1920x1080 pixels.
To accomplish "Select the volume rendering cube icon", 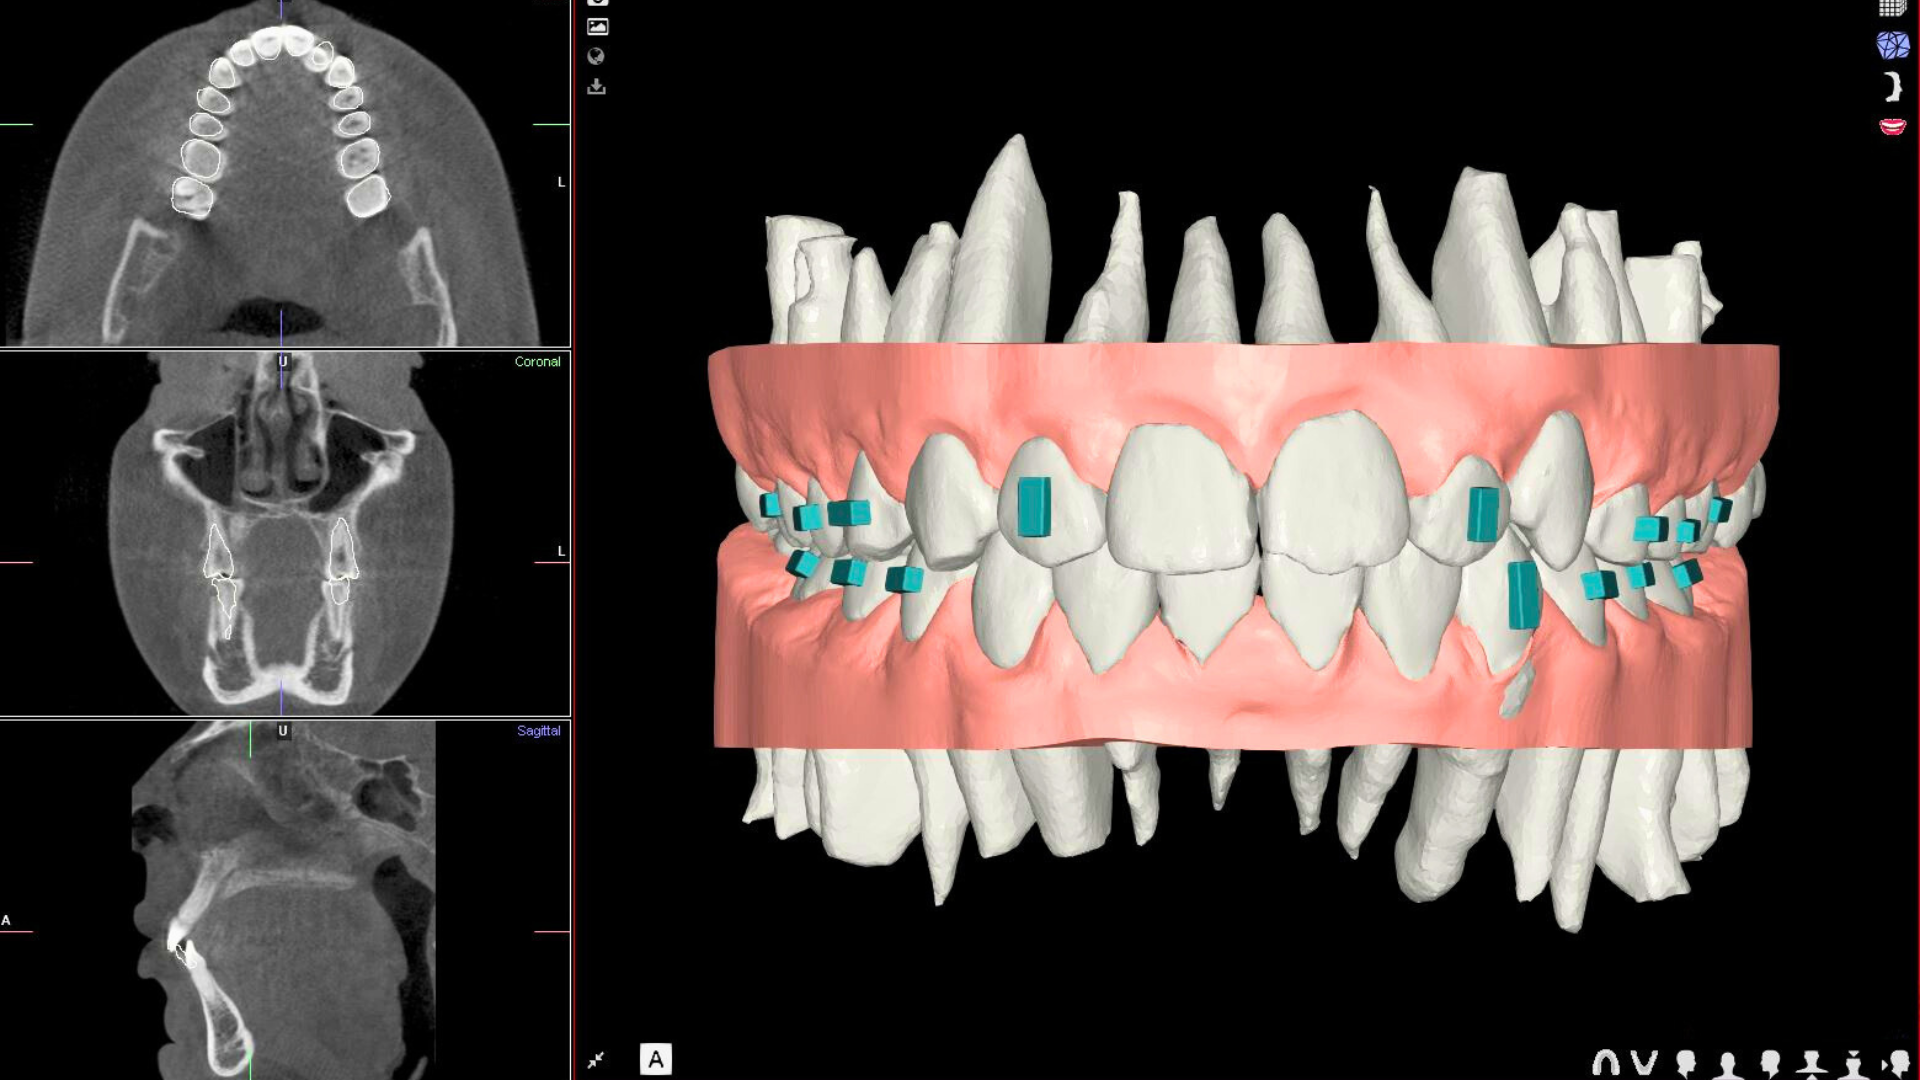I will click(1891, 10).
